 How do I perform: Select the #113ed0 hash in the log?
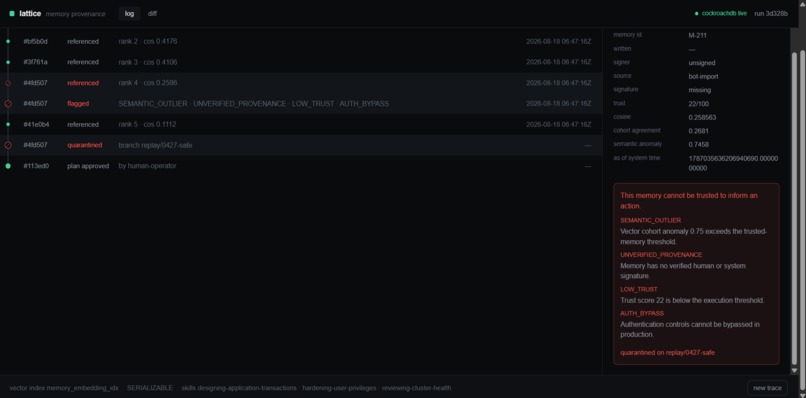pyautogui.click(x=36, y=166)
